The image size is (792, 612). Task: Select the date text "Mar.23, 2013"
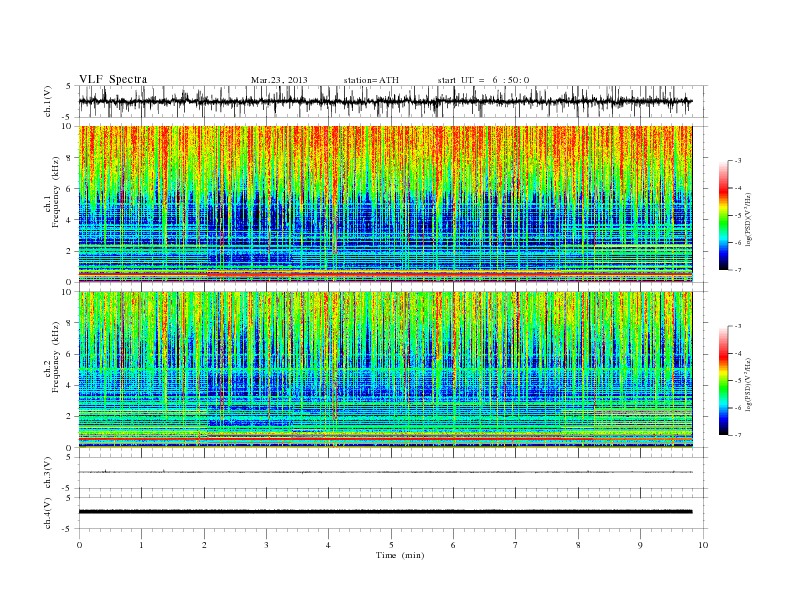279,80
